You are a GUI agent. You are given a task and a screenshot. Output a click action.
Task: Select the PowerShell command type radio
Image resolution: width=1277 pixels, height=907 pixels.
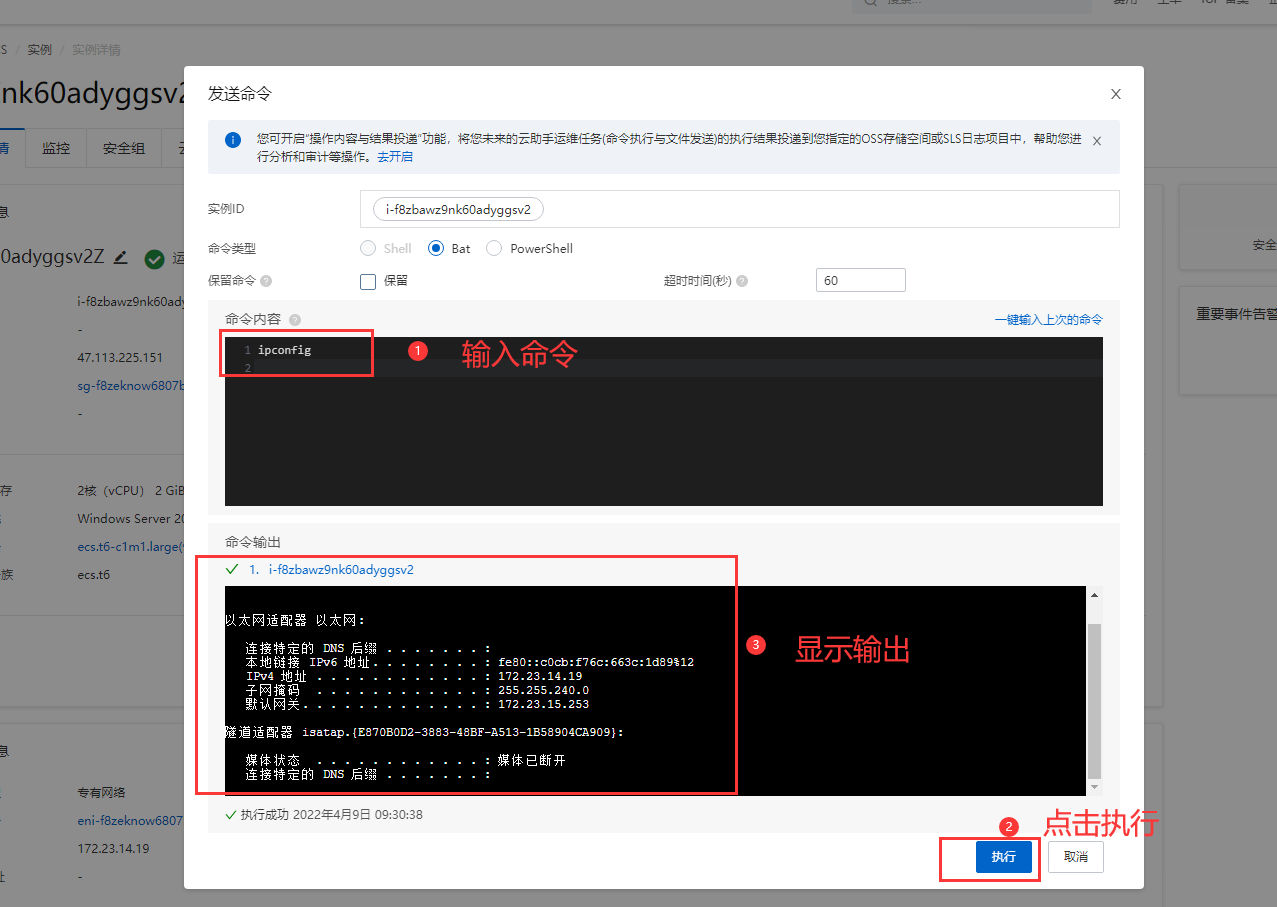click(494, 248)
